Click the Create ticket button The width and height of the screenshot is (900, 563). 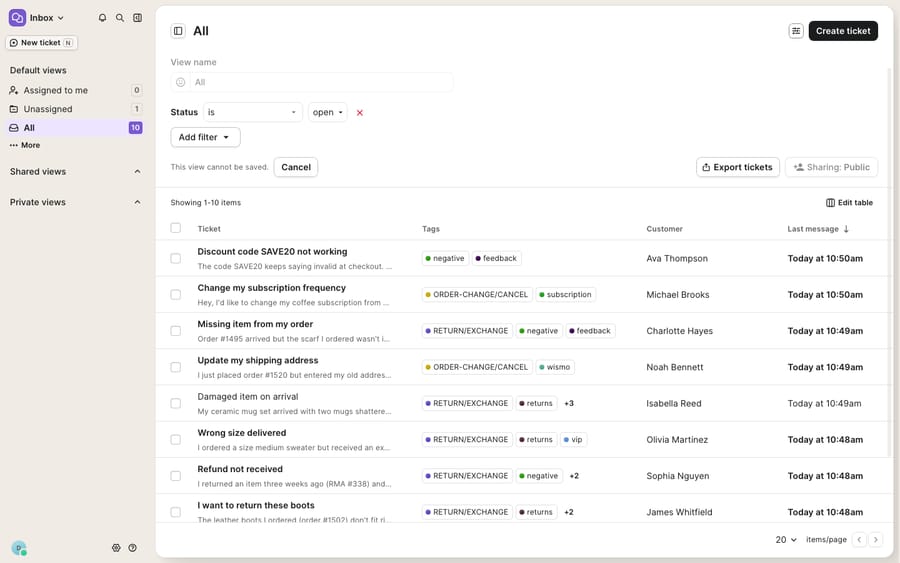pos(843,31)
